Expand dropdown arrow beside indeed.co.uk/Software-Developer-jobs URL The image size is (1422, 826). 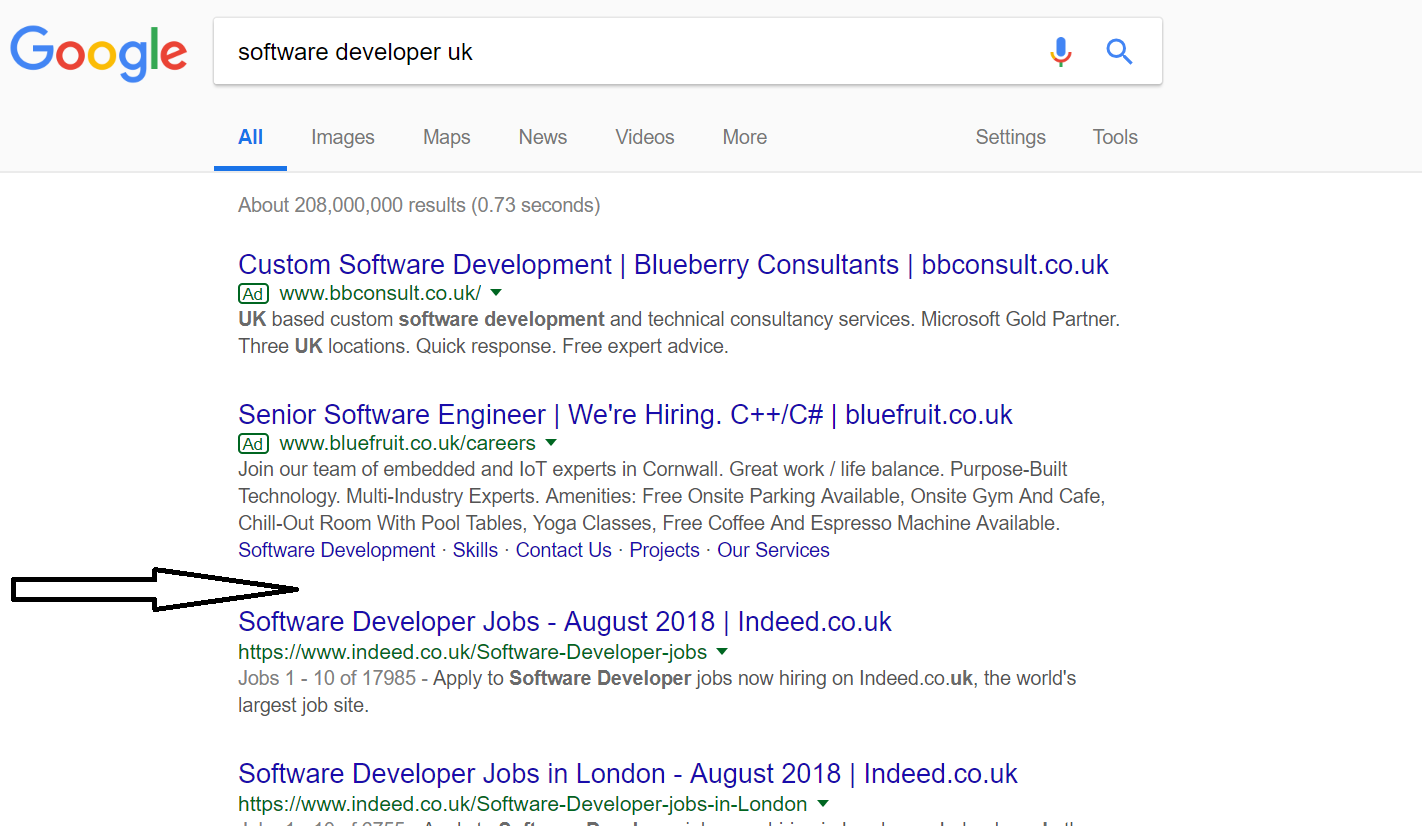click(721, 652)
